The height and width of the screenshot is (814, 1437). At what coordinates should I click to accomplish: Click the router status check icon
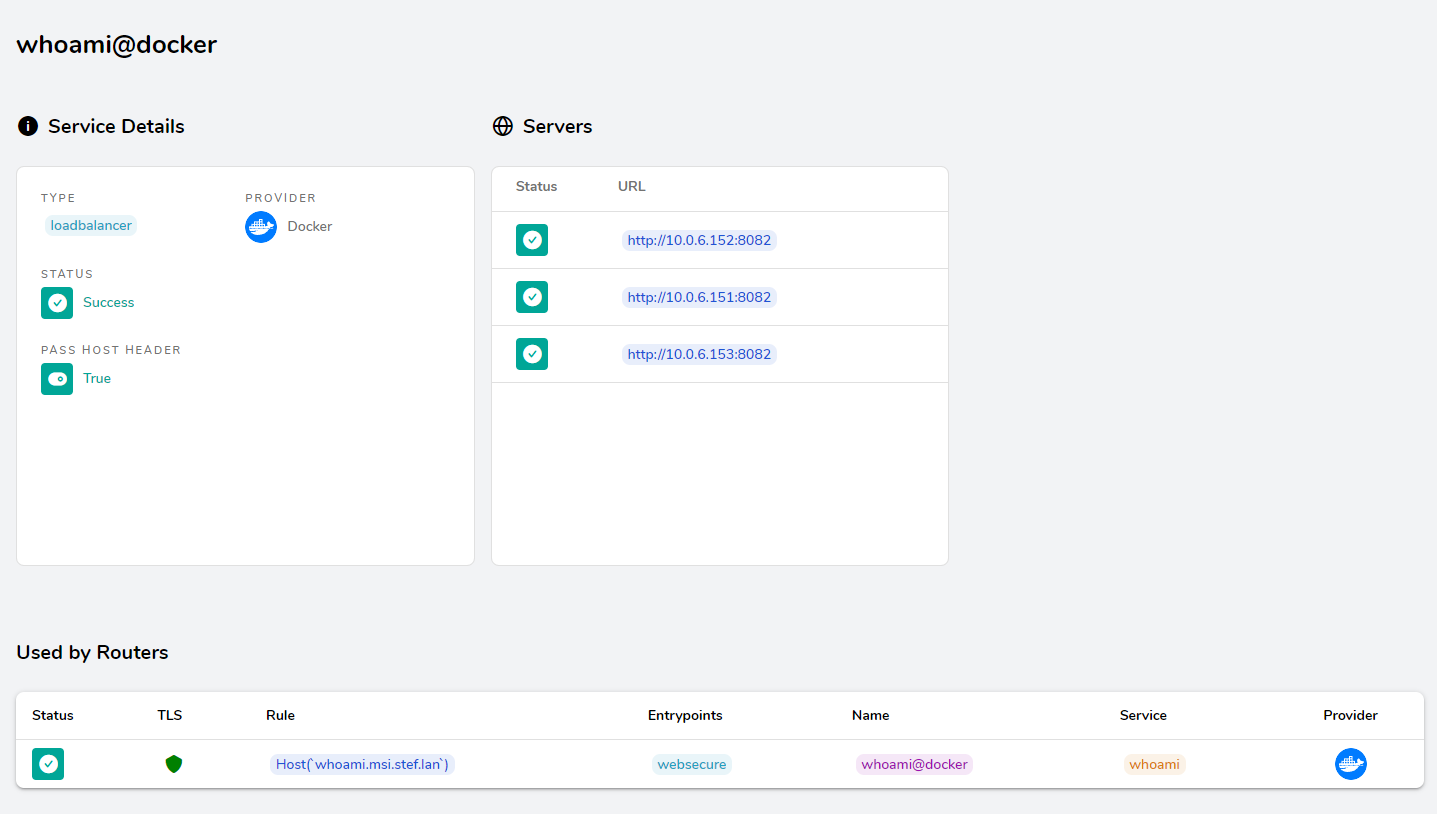48,764
